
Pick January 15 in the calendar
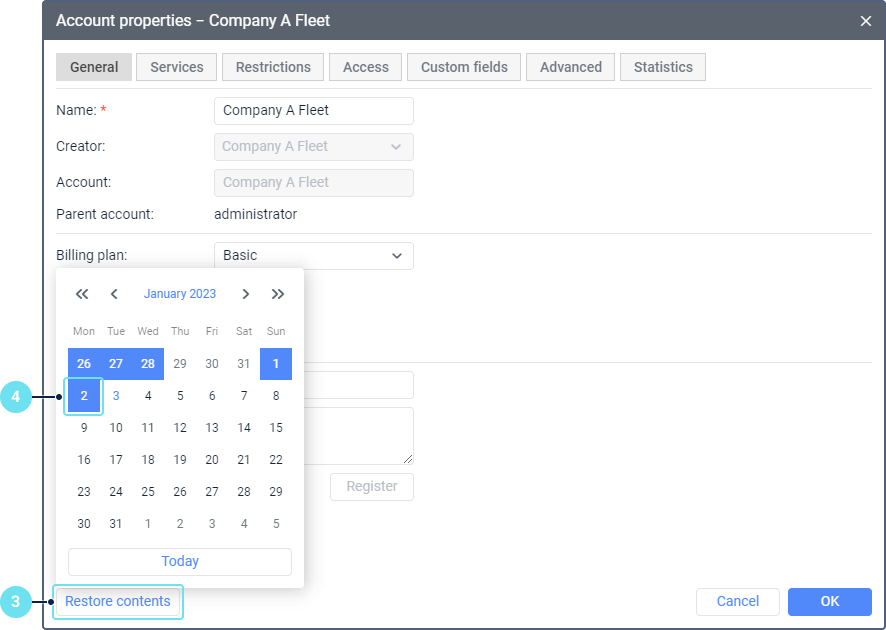tap(276, 428)
